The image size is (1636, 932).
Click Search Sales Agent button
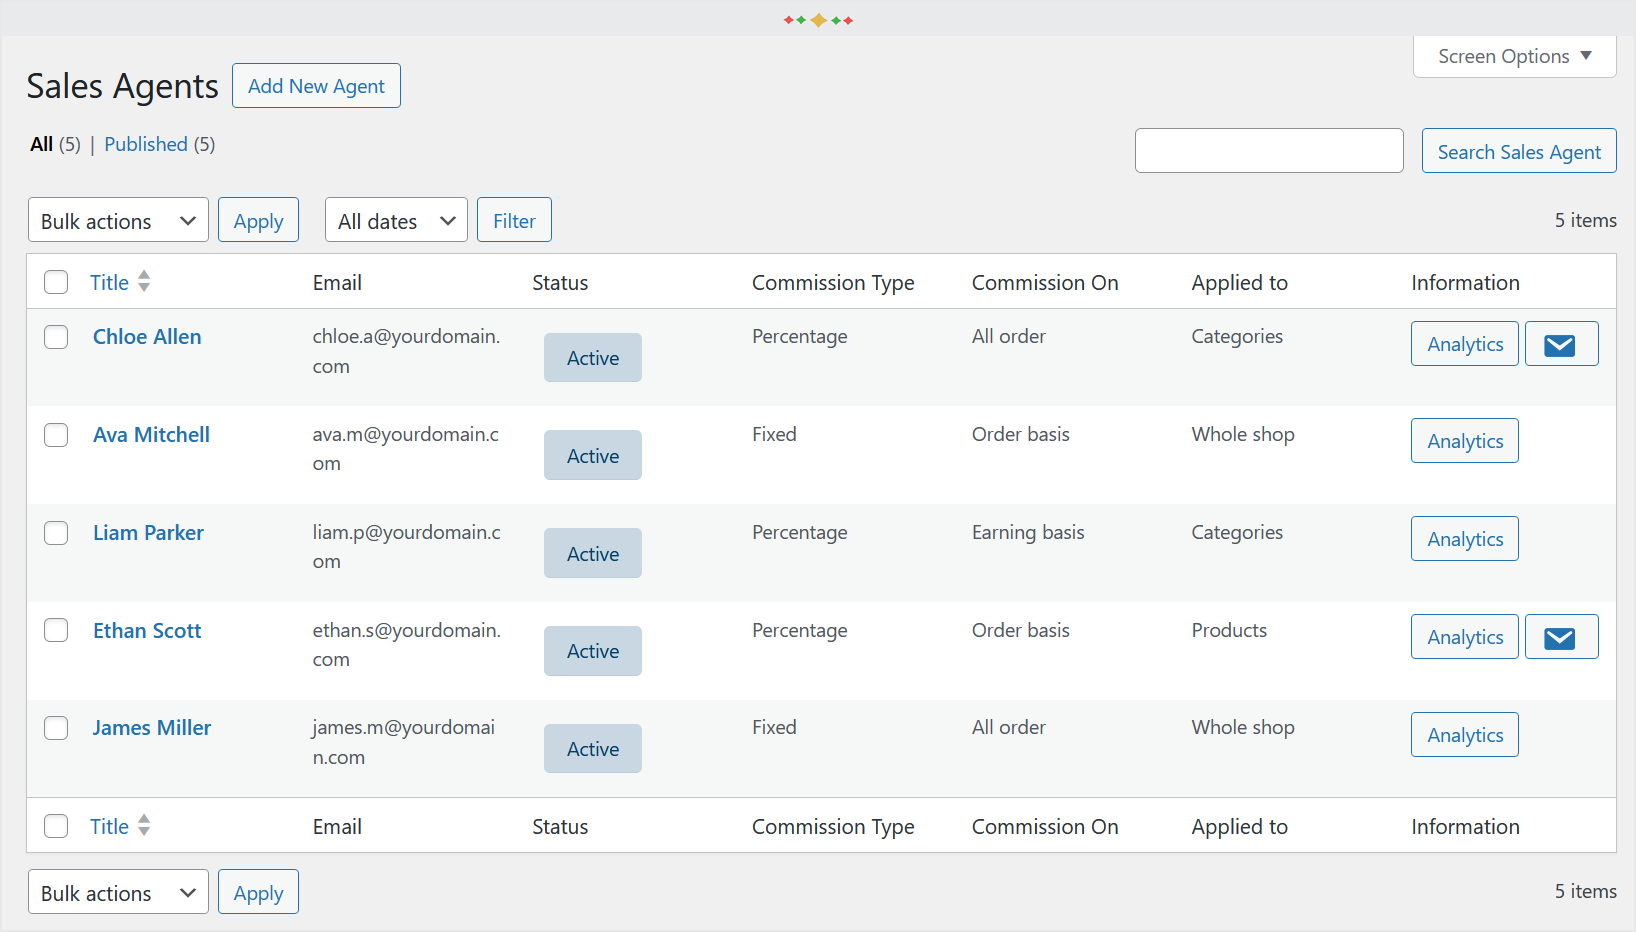click(1519, 151)
